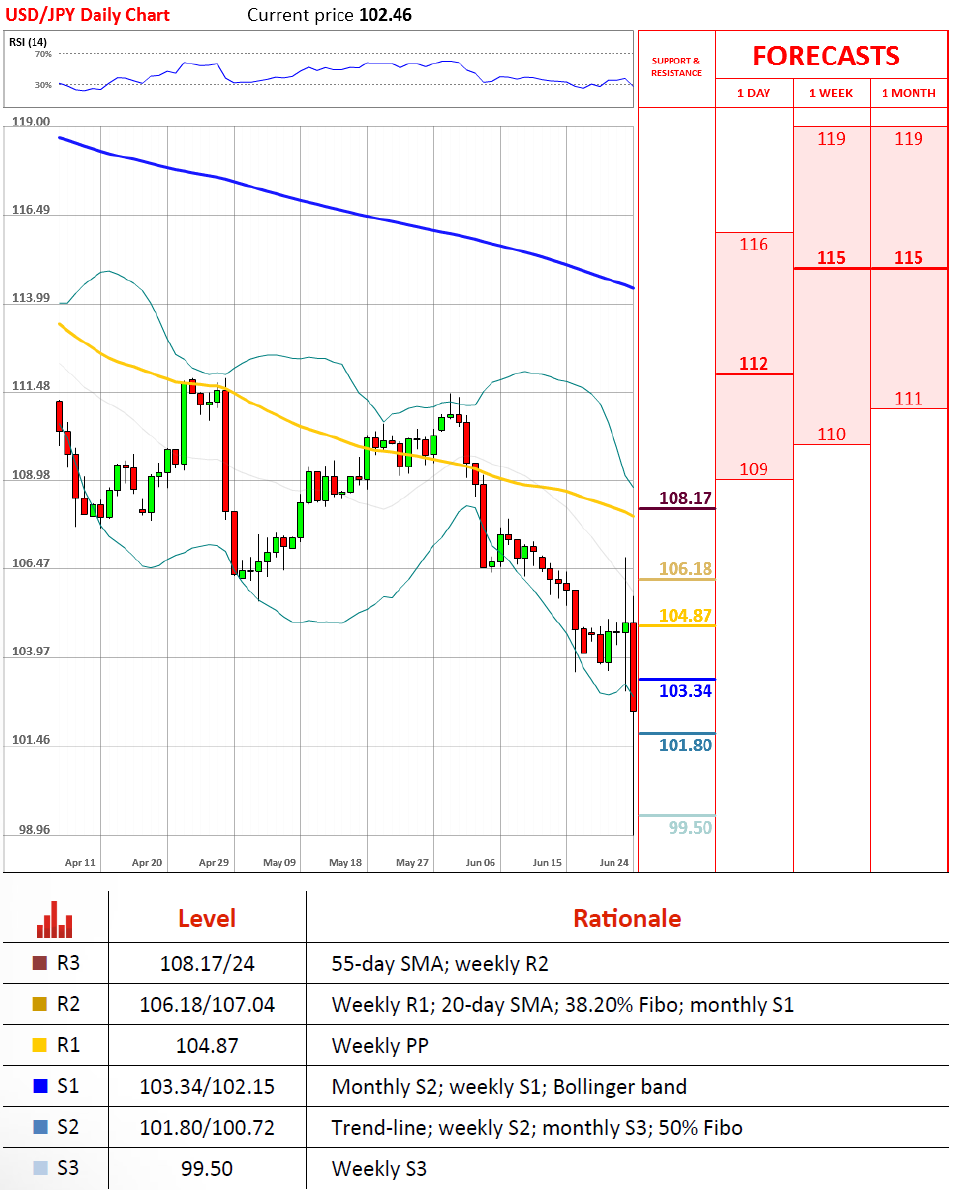The height and width of the screenshot is (1190, 958).
Task: Click the Level column header
Action: coord(207,918)
